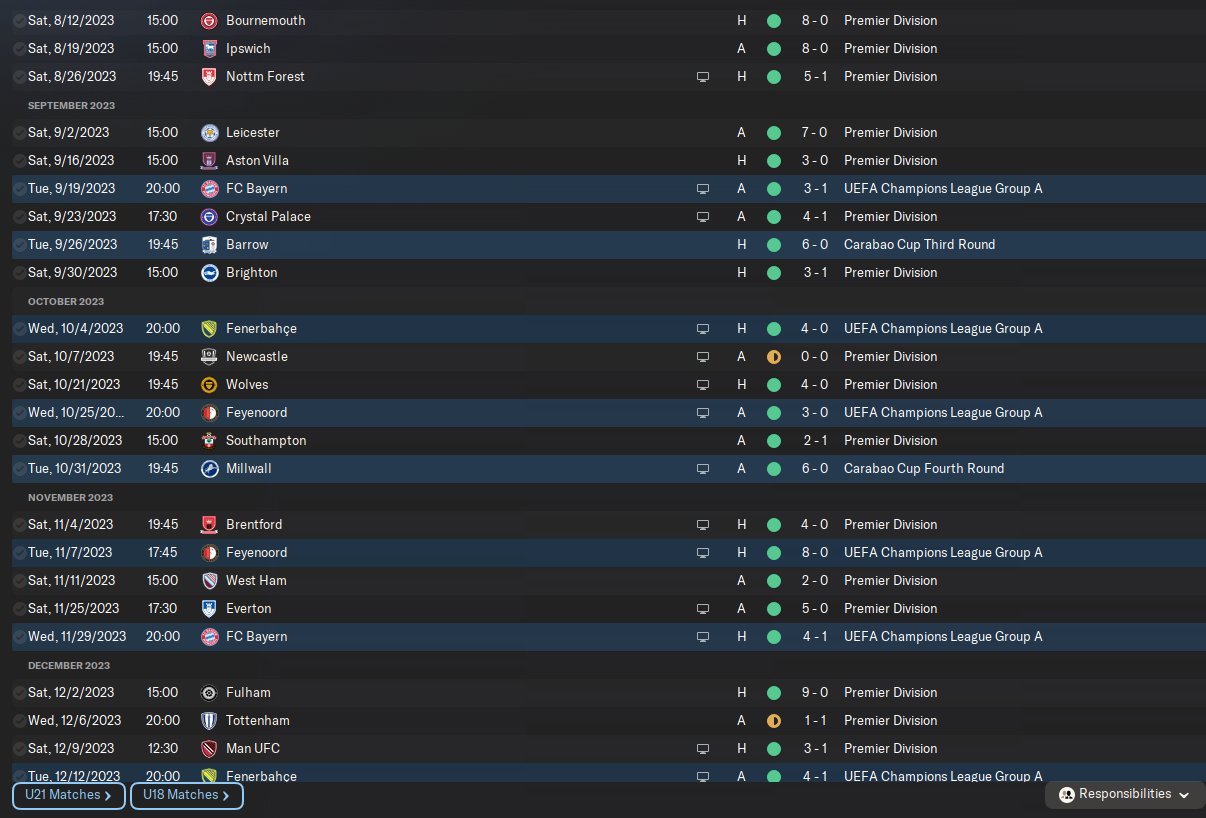Click the TV icon on the Man UFC row

pos(703,748)
